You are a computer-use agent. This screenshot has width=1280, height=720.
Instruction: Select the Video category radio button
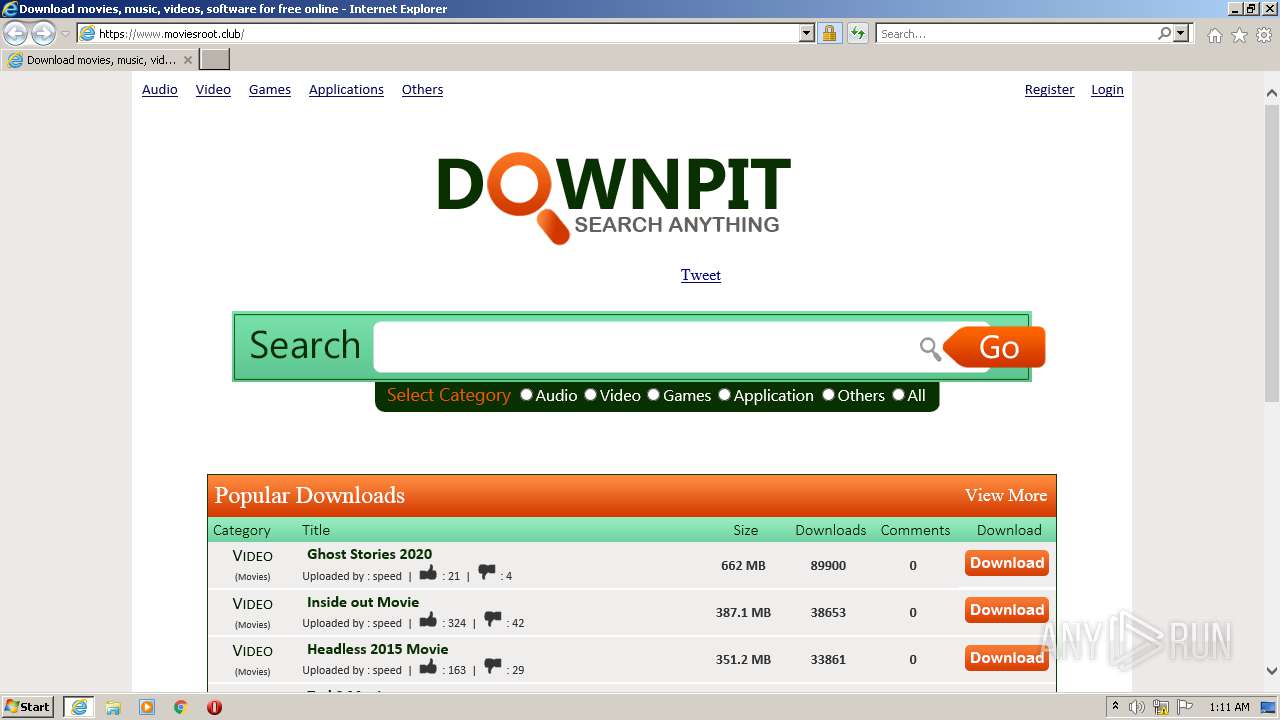click(590, 395)
